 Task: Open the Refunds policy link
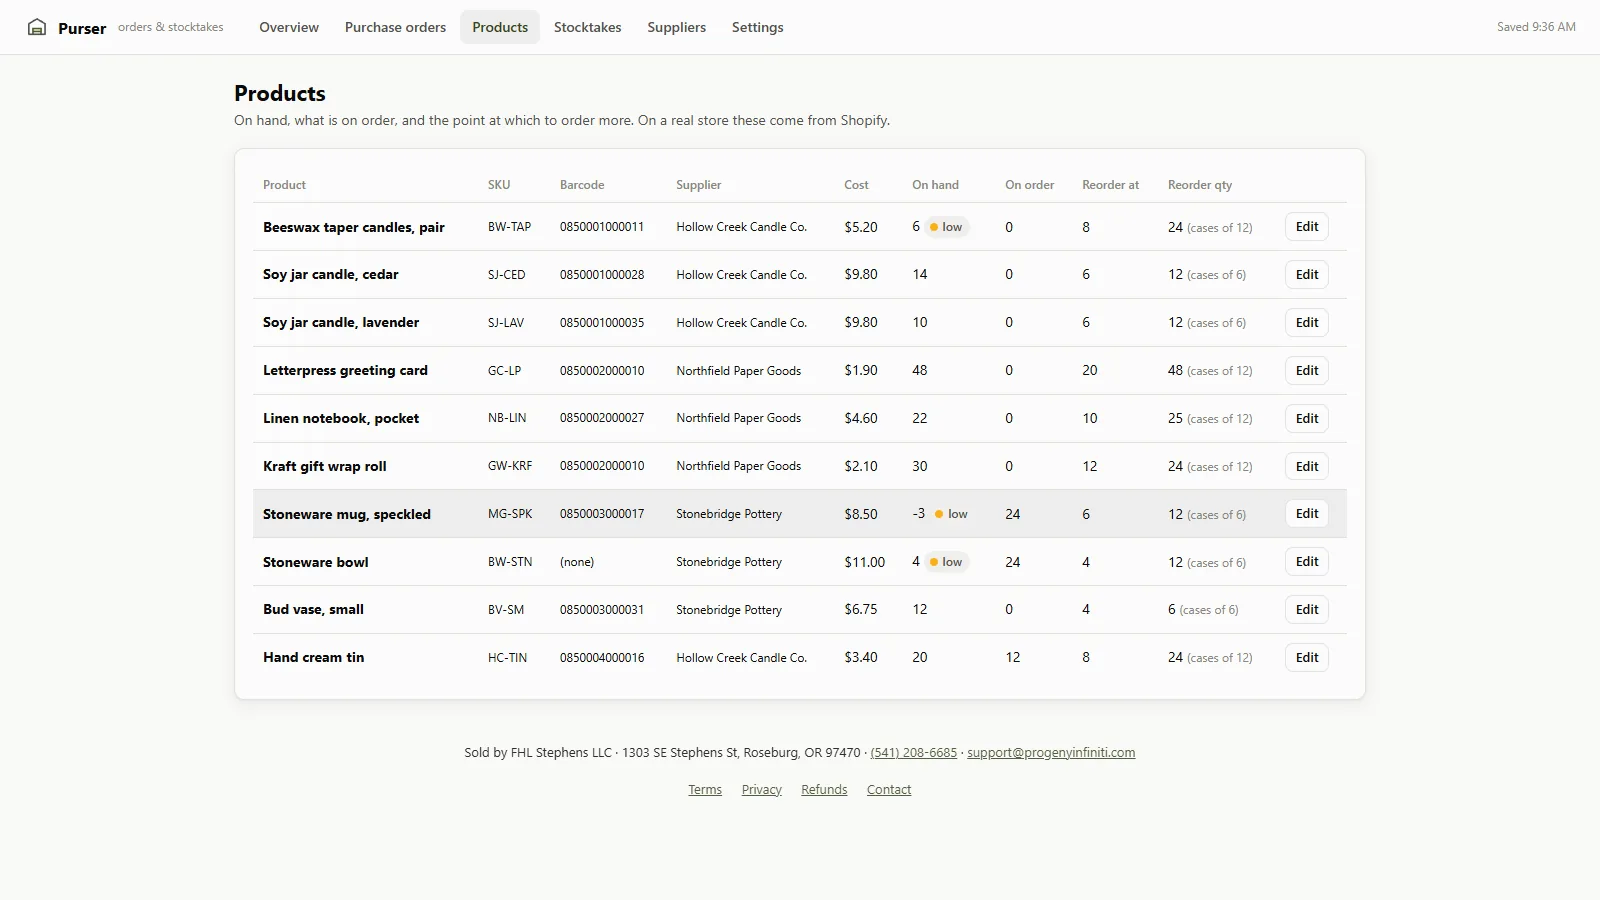point(824,790)
